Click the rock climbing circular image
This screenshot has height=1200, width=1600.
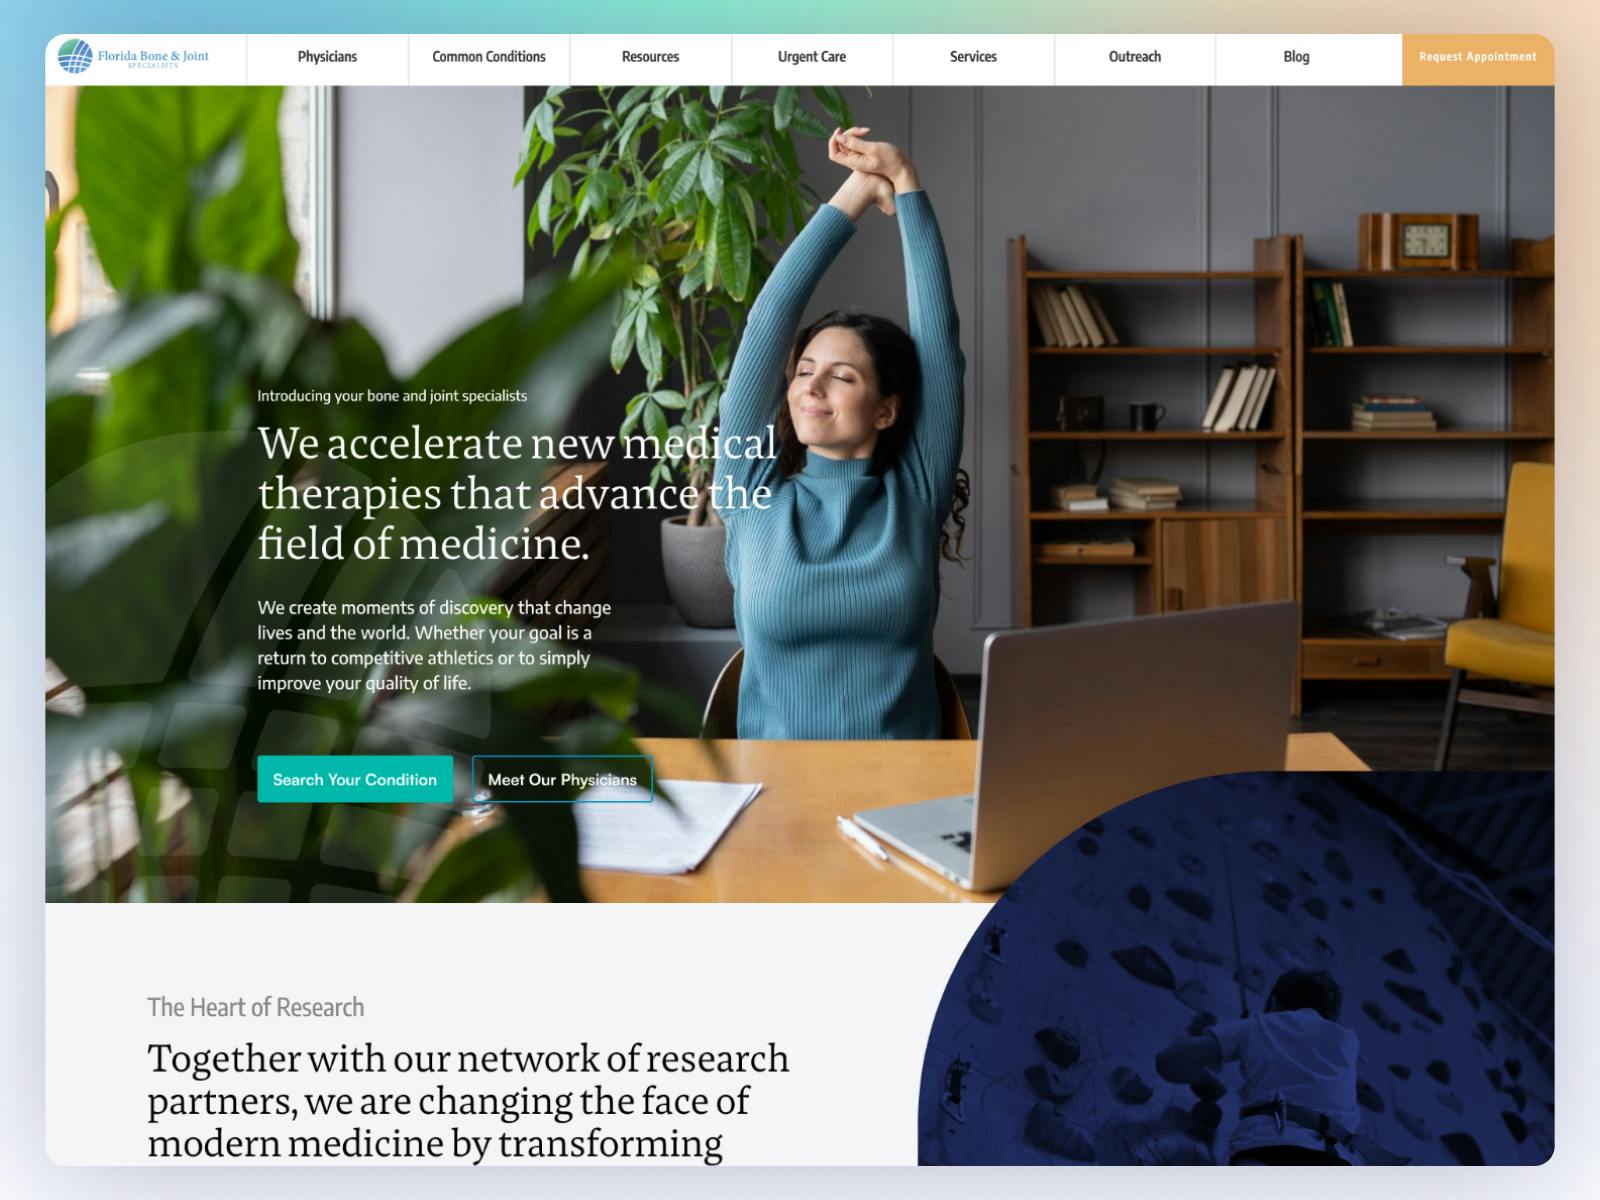(x=1236, y=968)
